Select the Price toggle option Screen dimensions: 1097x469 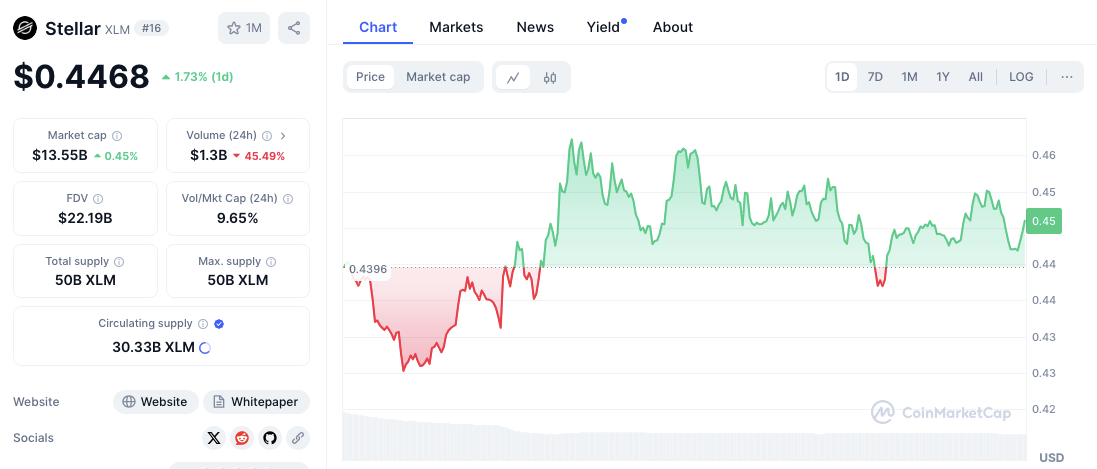tap(370, 77)
